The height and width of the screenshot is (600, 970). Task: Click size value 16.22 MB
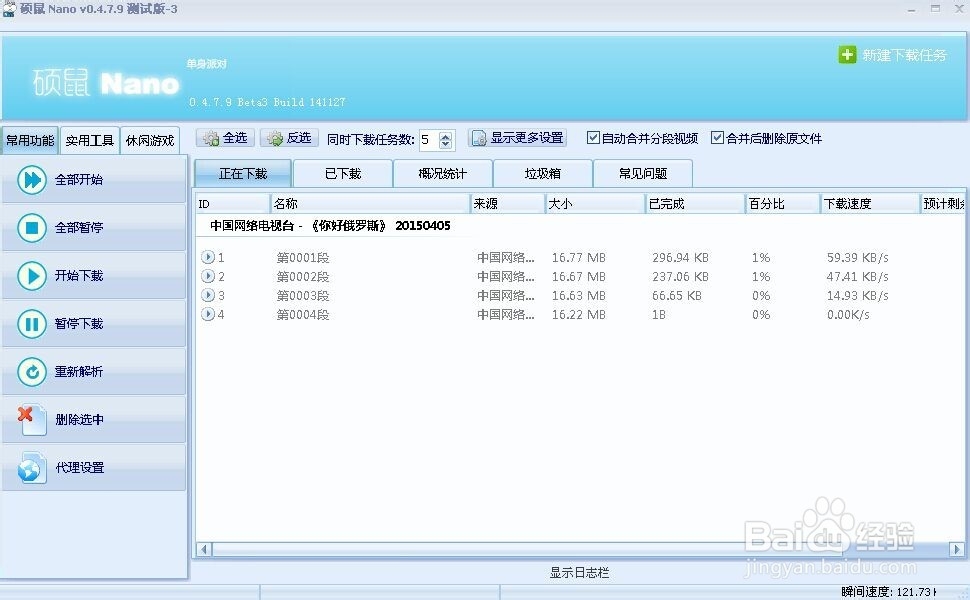(578, 315)
